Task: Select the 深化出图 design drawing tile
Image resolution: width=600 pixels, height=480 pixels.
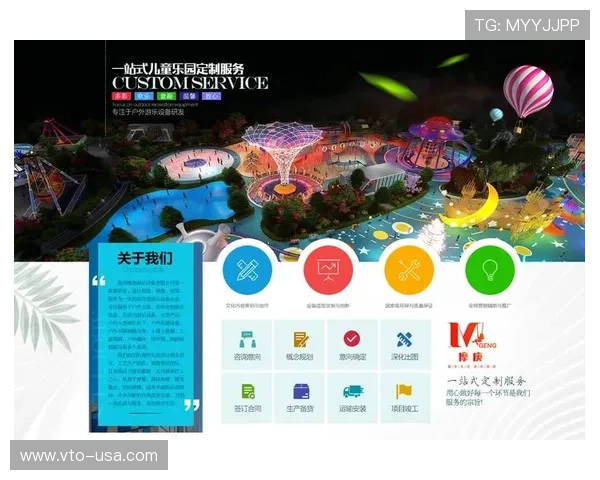Action: (x=405, y=345)
